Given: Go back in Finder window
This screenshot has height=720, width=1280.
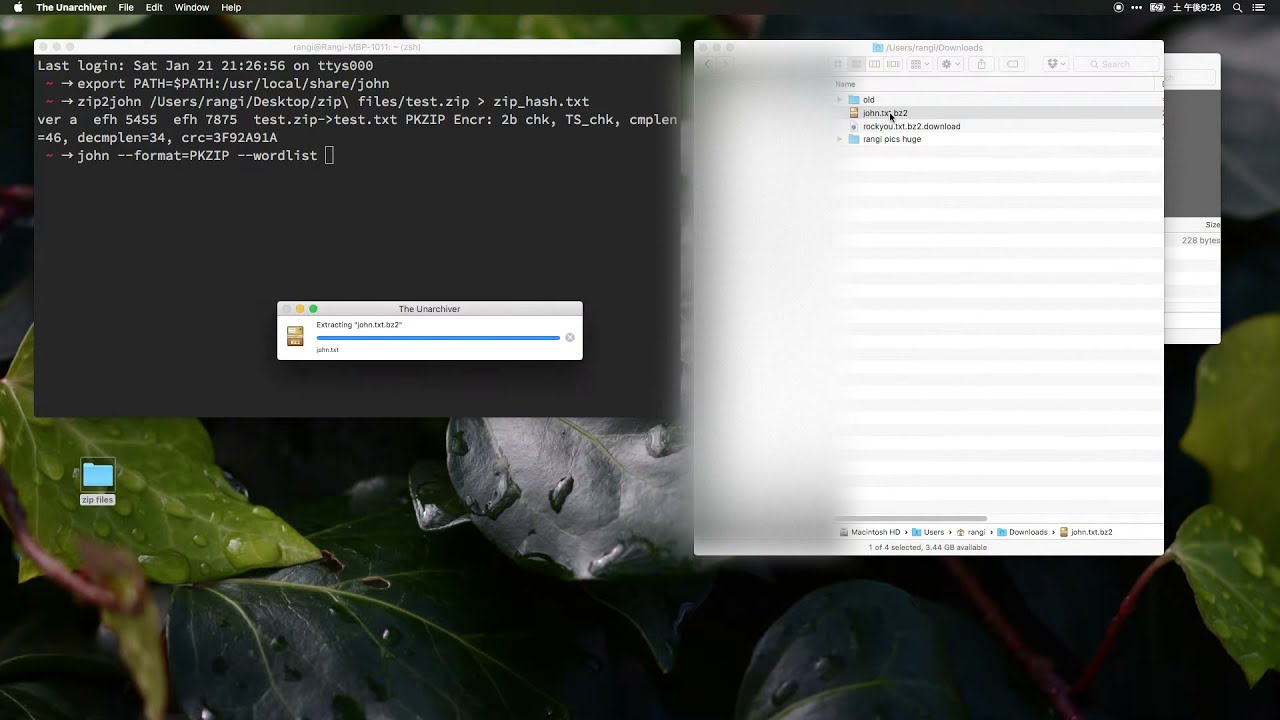Looking at the screenshot, I should [x=707, y=64].
